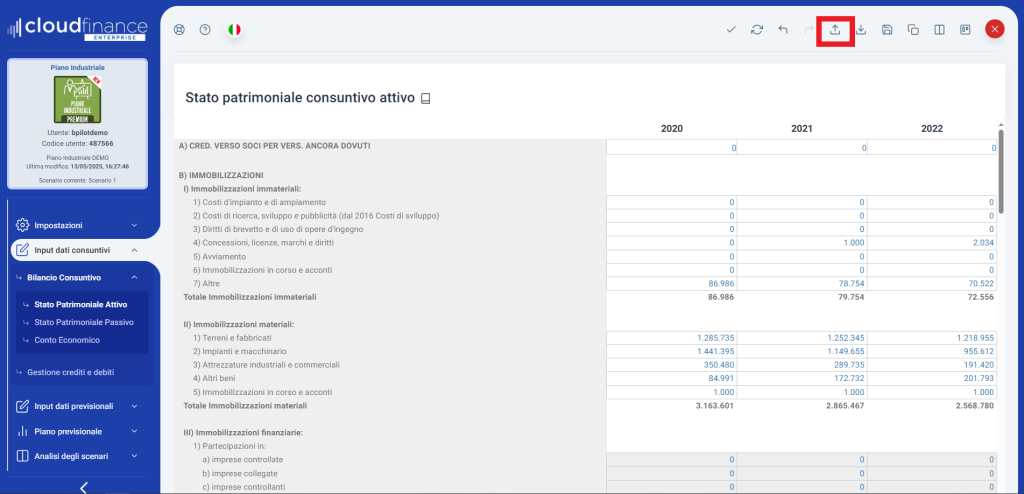
Task: Click the cloudfinance Enterprise logo
Action: (77, 29)
